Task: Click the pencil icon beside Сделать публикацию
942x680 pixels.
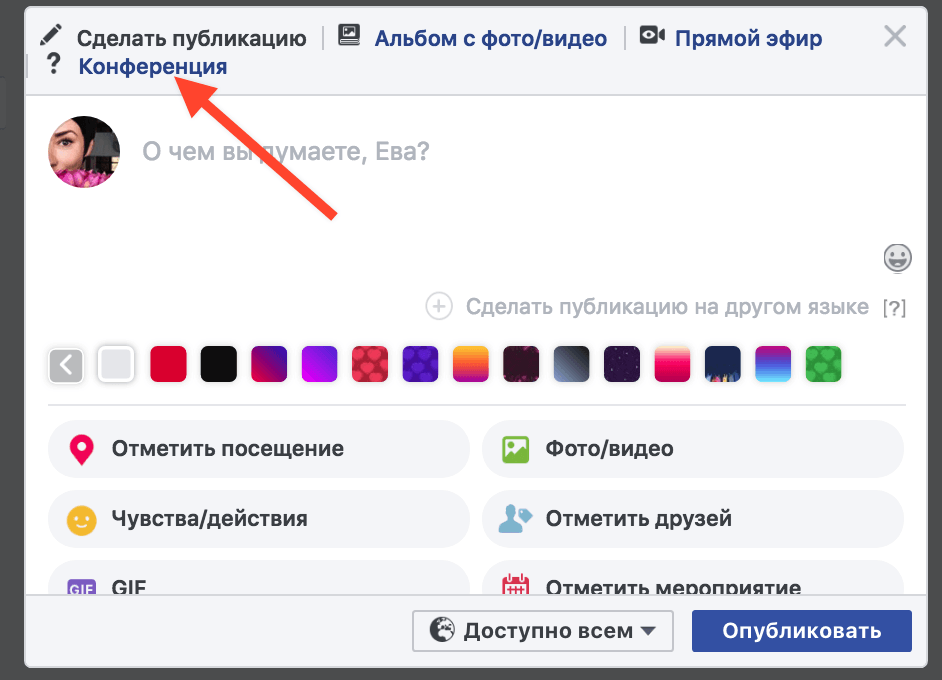Action: coord(51,35)
